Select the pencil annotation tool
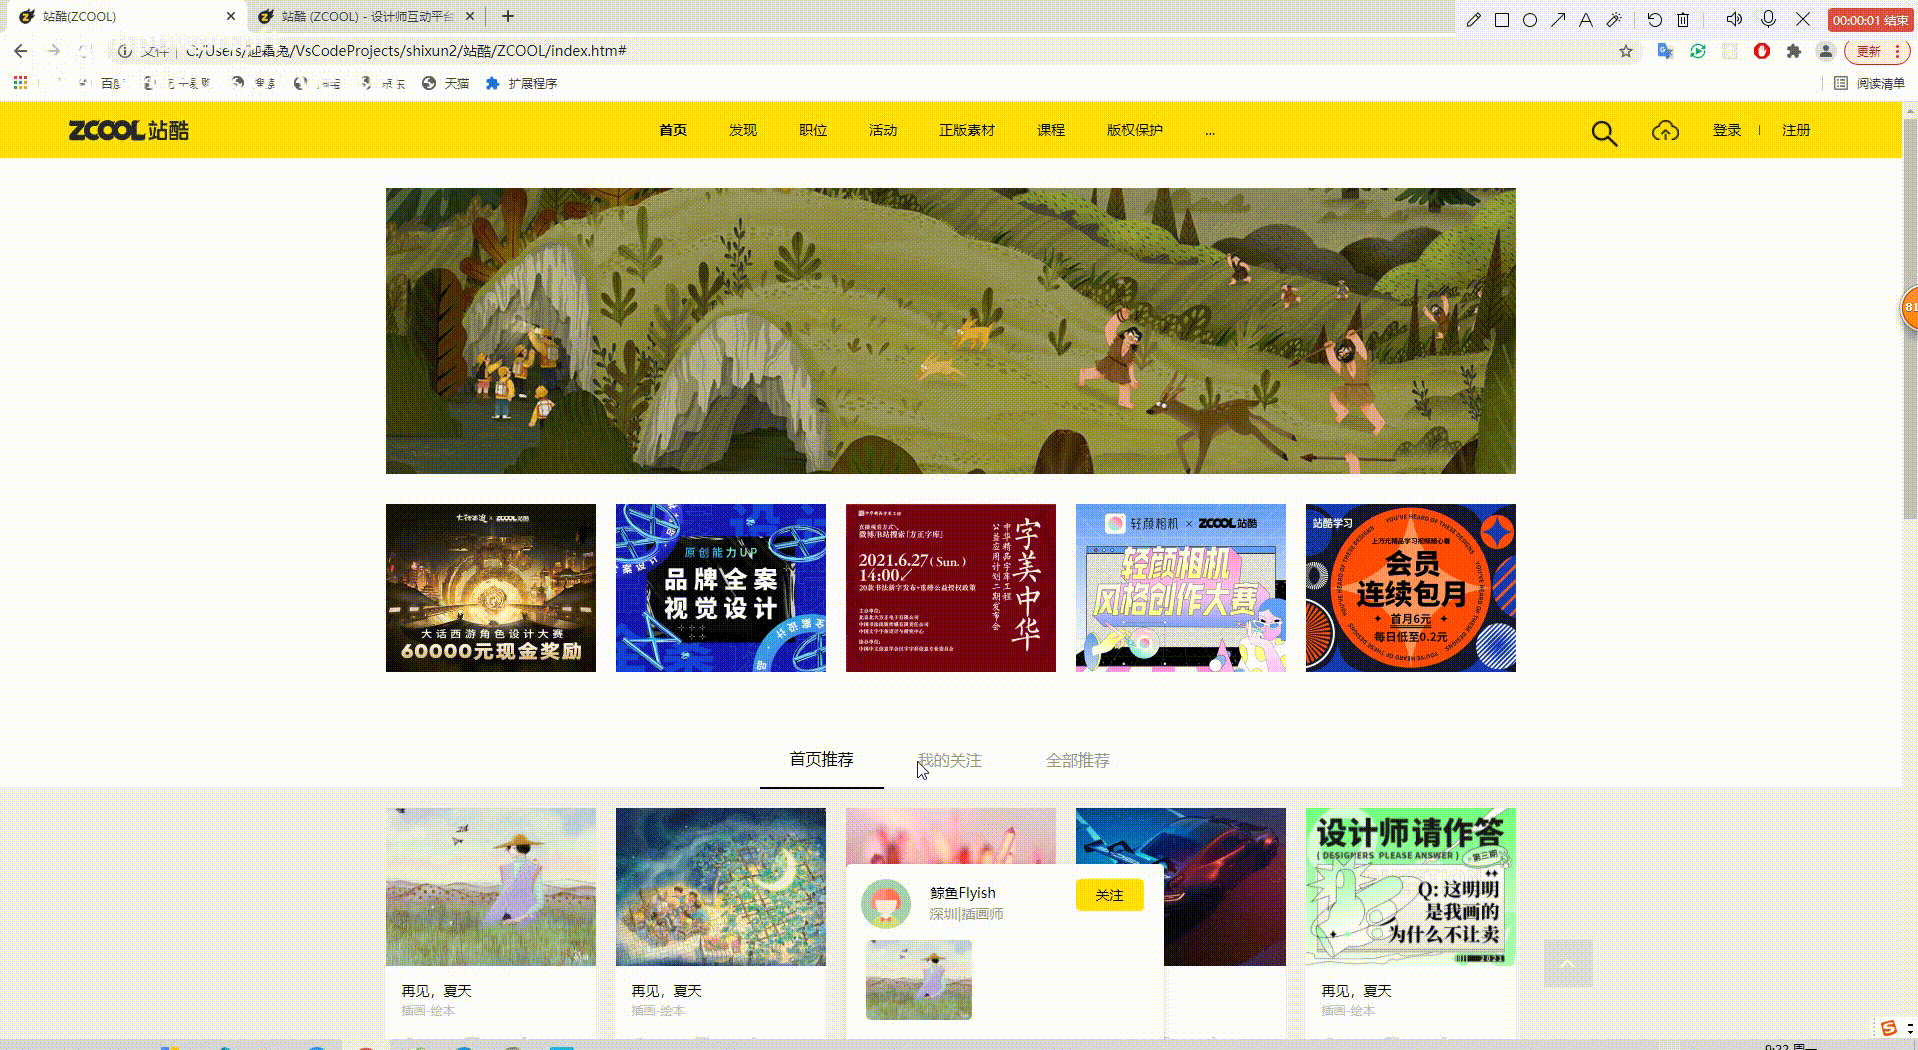Screen dimensions: 1918x1050 [x=1473, y=20]
